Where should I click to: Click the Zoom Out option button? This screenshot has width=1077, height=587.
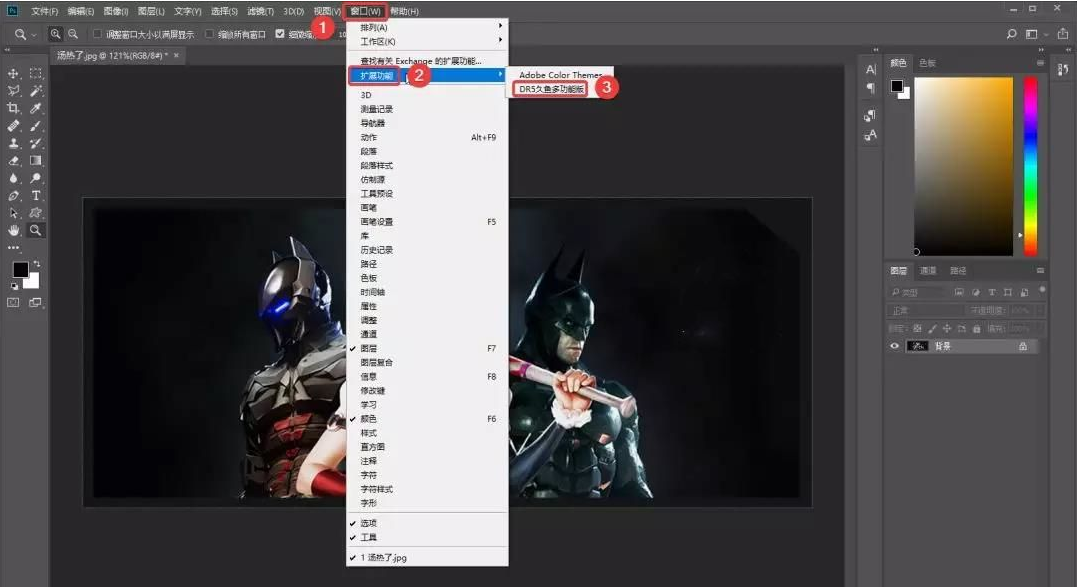click(x=73, y=34)
